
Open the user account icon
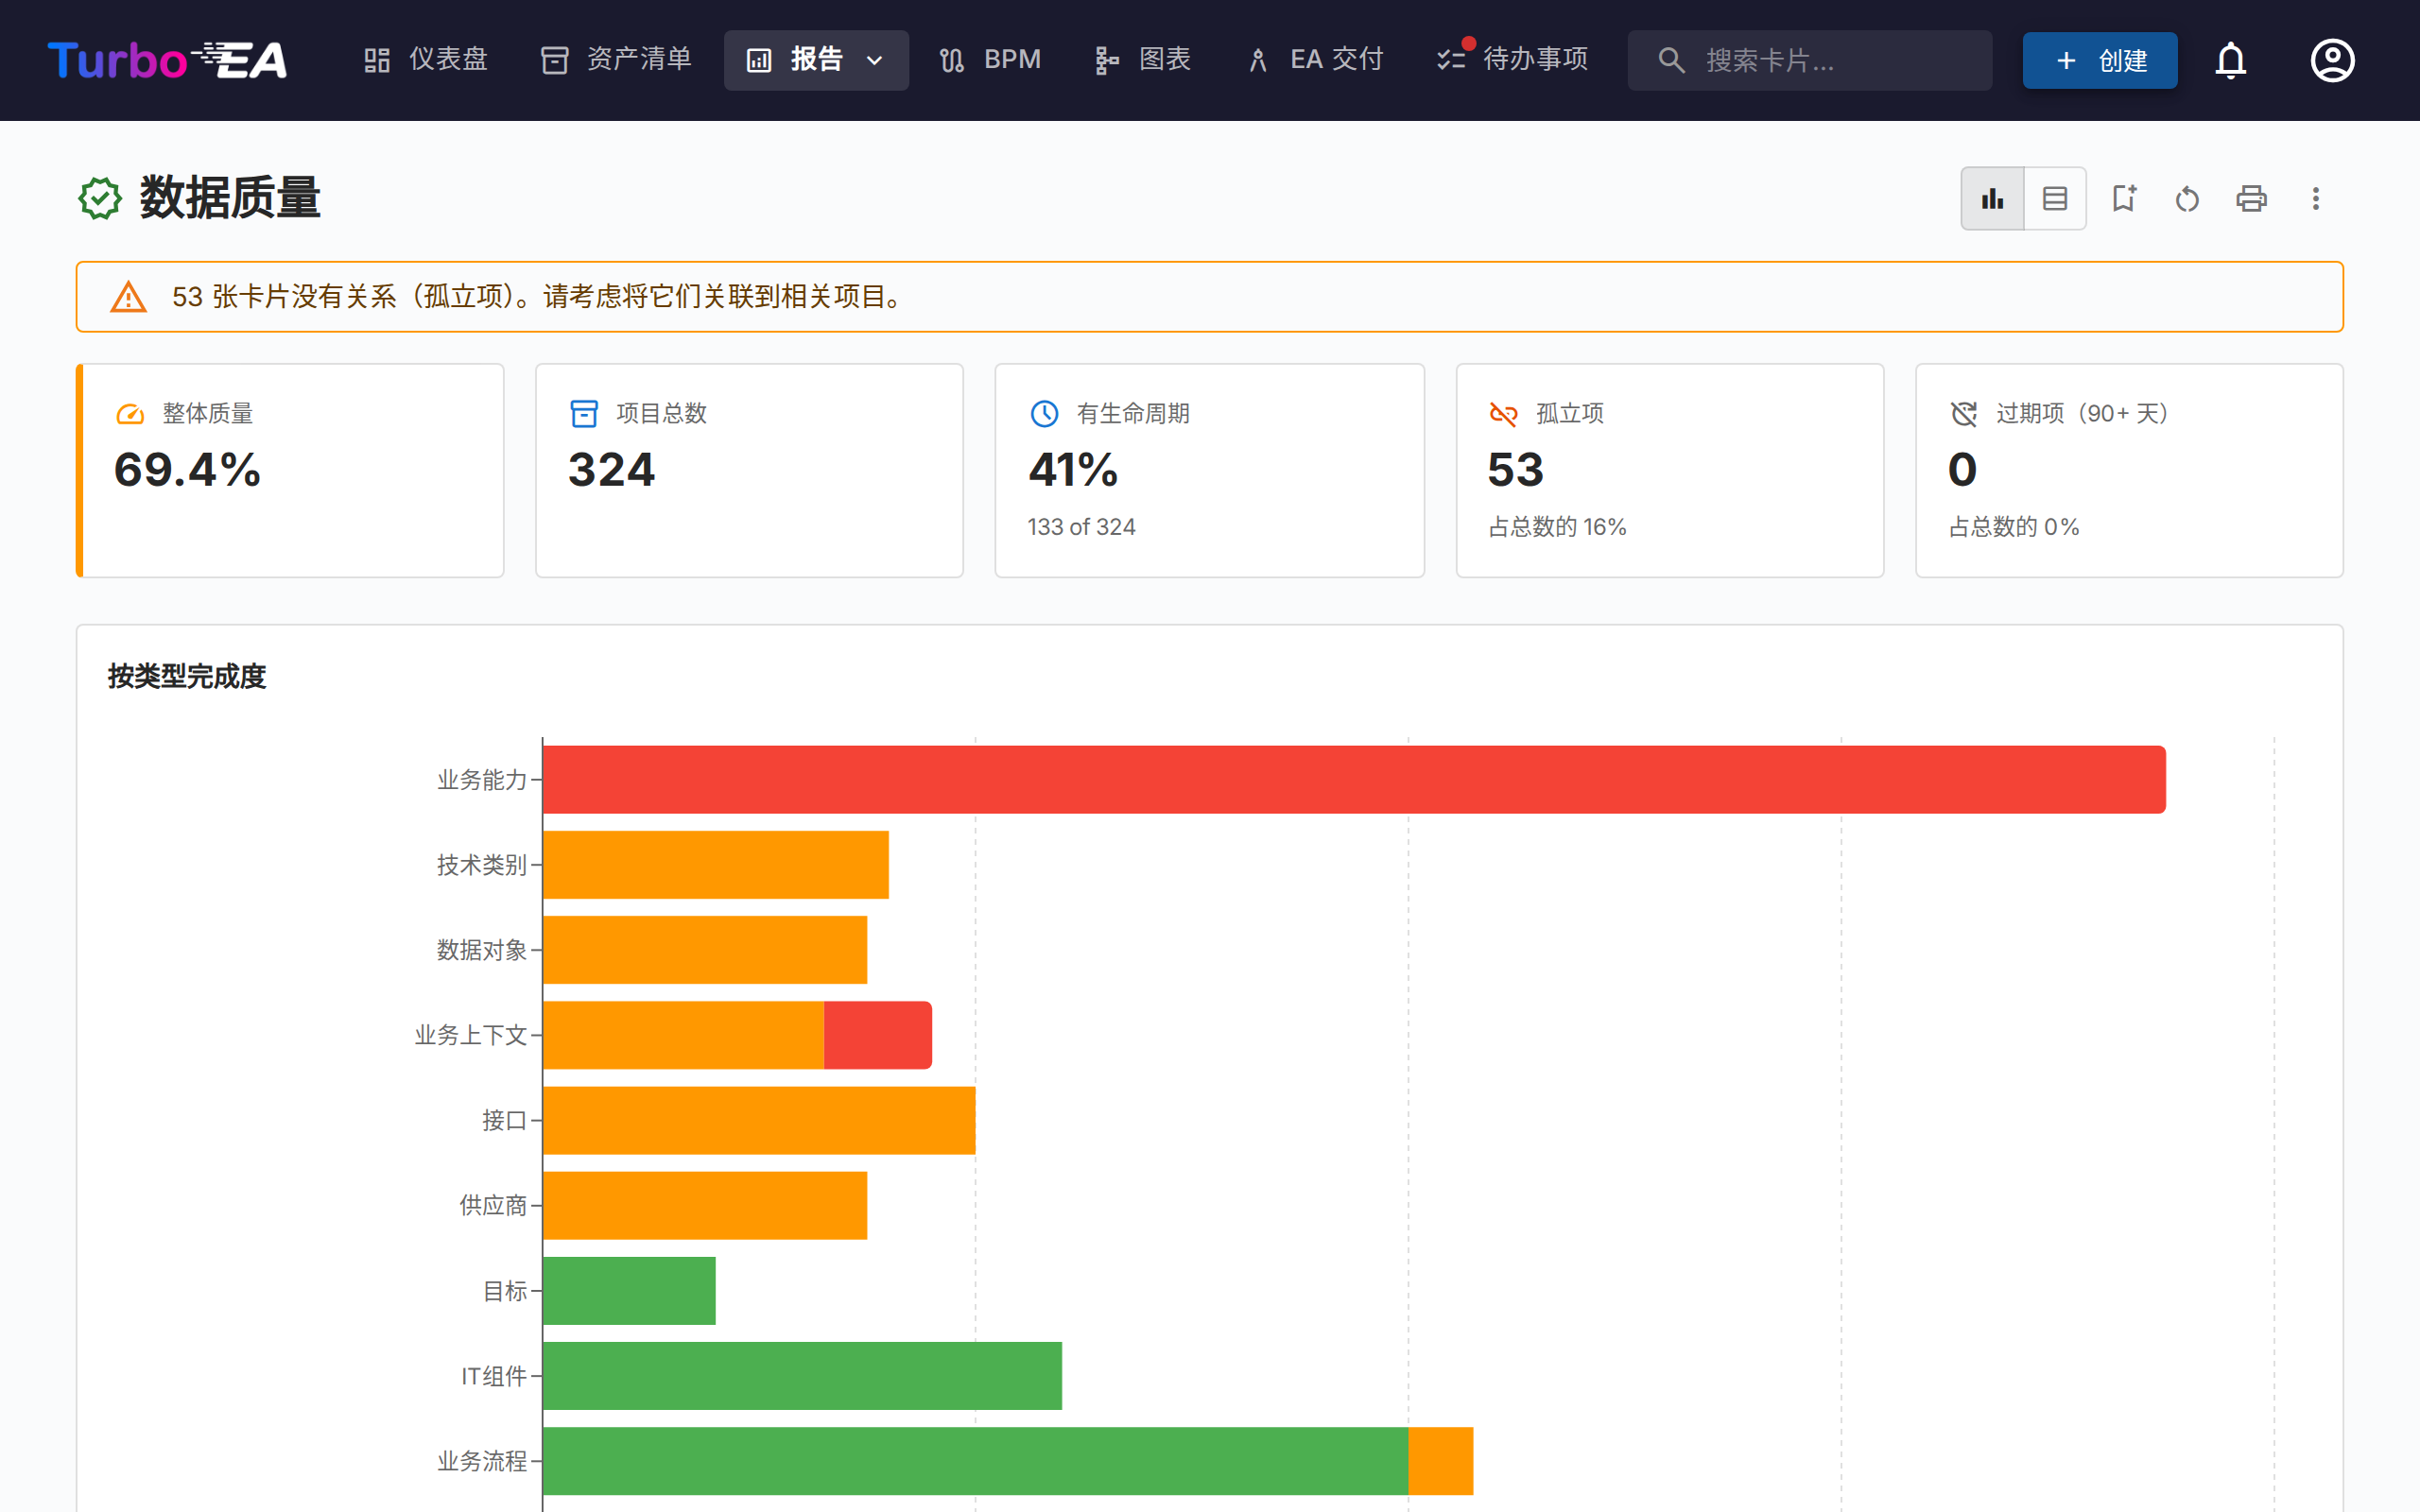[2332, 60]
